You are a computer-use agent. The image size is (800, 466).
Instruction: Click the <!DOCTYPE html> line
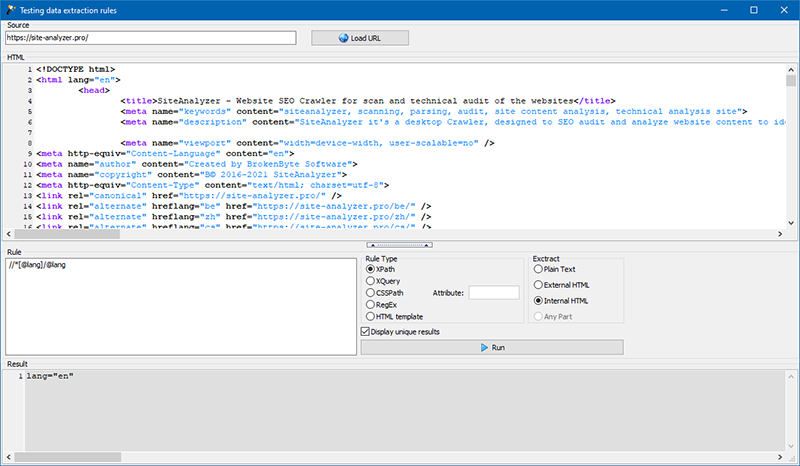point(76,69)
